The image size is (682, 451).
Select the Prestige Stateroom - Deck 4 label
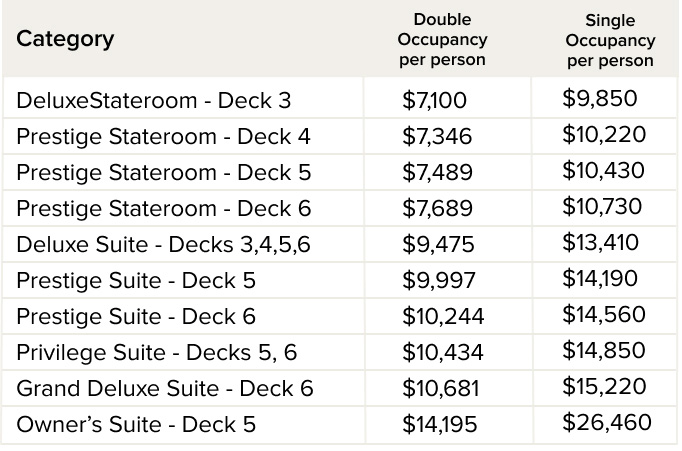pyautogui.click(x=163, y=136)
